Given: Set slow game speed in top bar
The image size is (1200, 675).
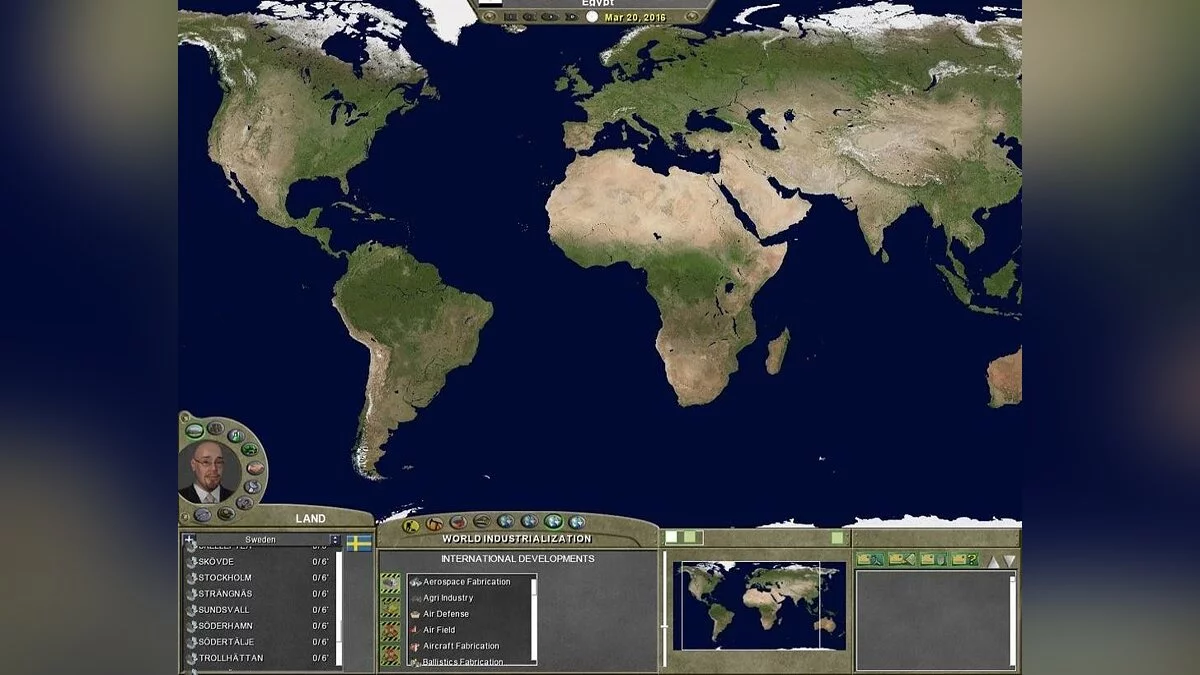Looking at the screenshot, I should coord(529,16).
